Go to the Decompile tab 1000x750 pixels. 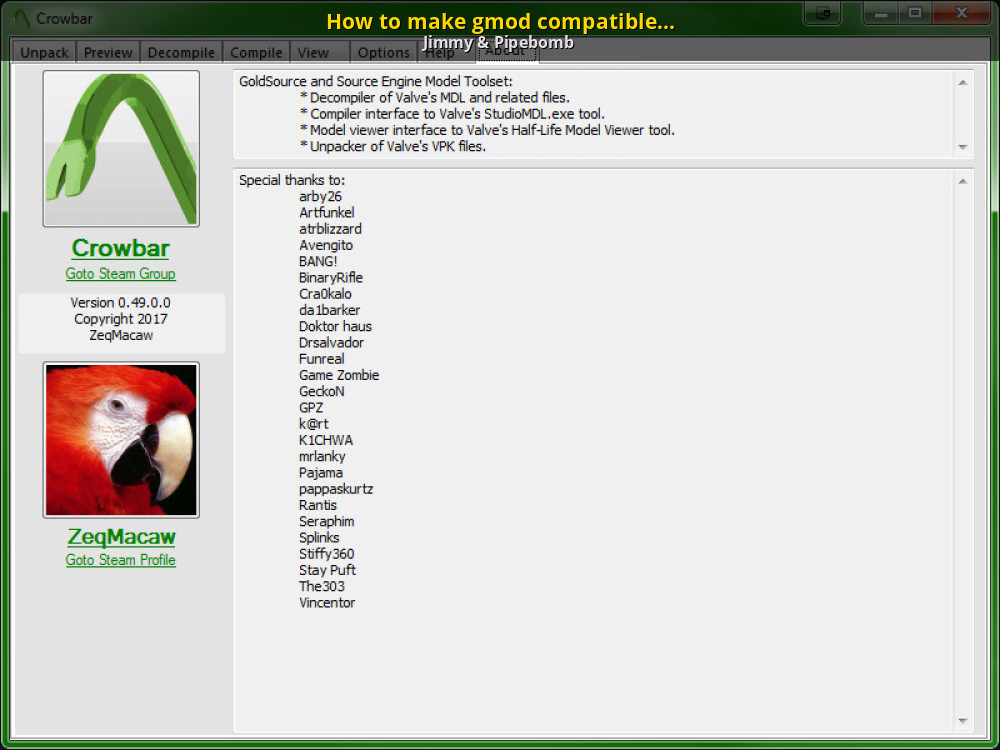(181, 53)
